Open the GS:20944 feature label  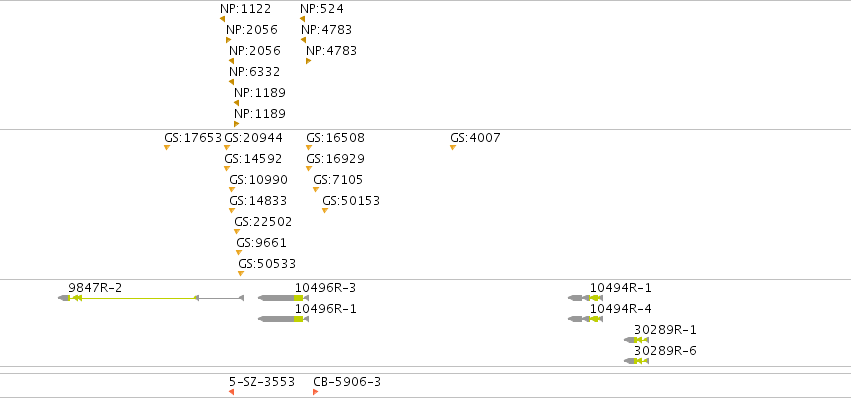(253, 138)
